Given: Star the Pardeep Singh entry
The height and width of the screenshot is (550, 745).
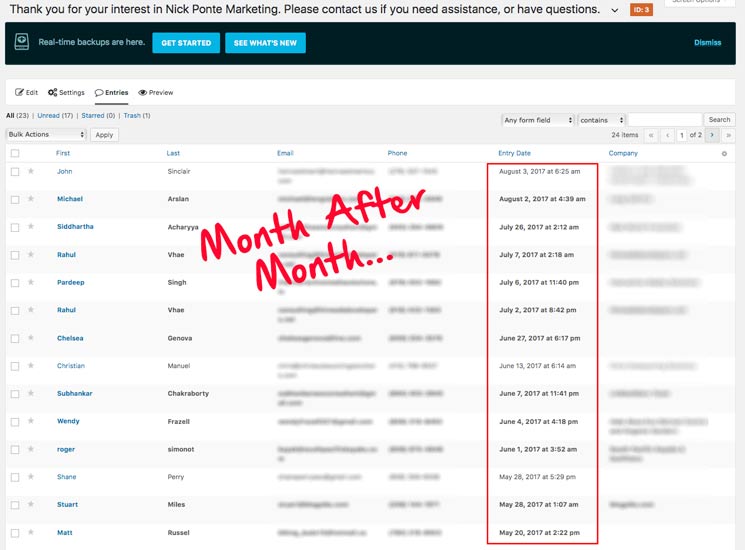Looking at the screenshot, I should click(31, 282).
